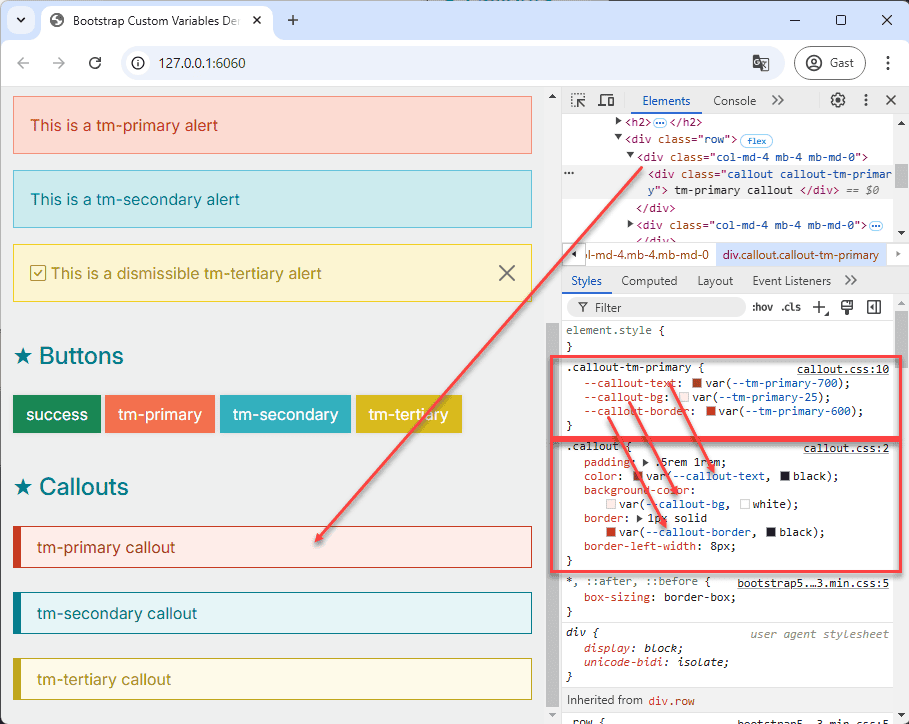Open the Gast profile button

[830, 63]
